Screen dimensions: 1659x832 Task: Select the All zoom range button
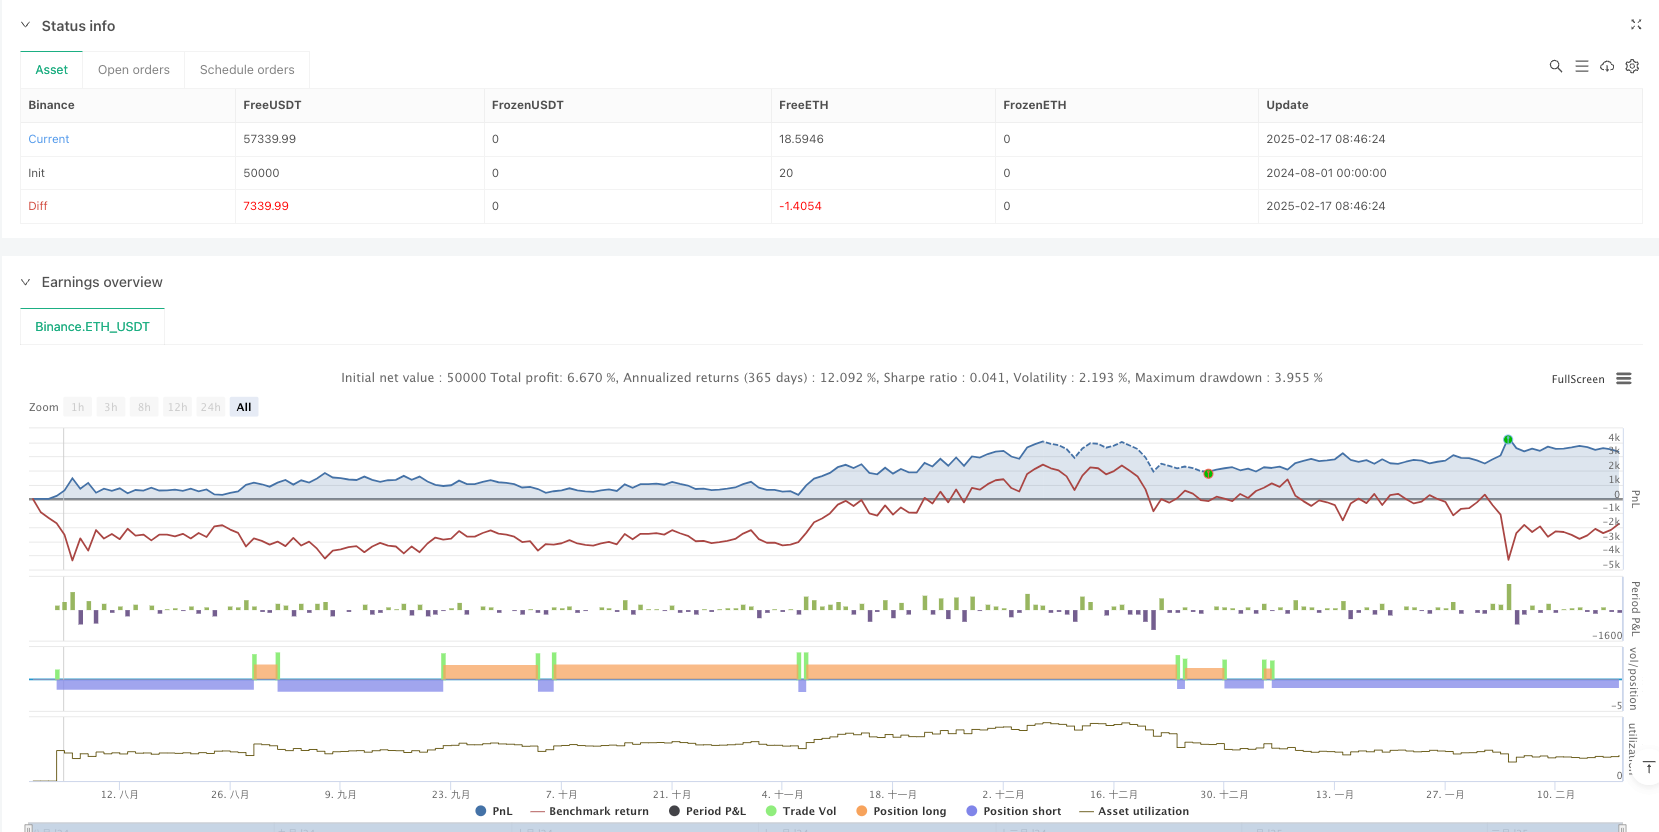(244, 407)
